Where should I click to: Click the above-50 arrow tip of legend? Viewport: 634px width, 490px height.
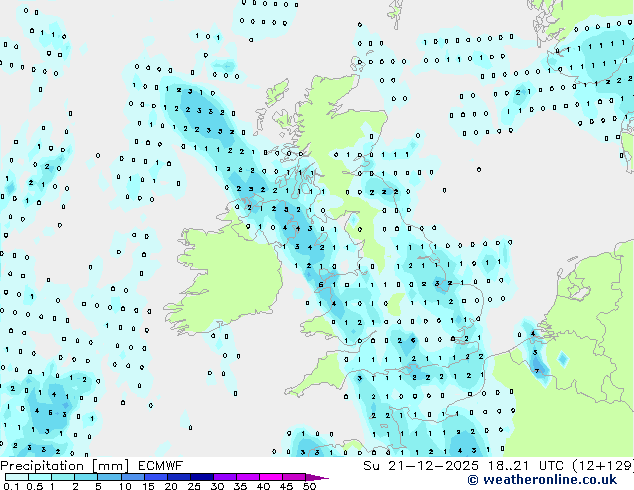[317, 478]
